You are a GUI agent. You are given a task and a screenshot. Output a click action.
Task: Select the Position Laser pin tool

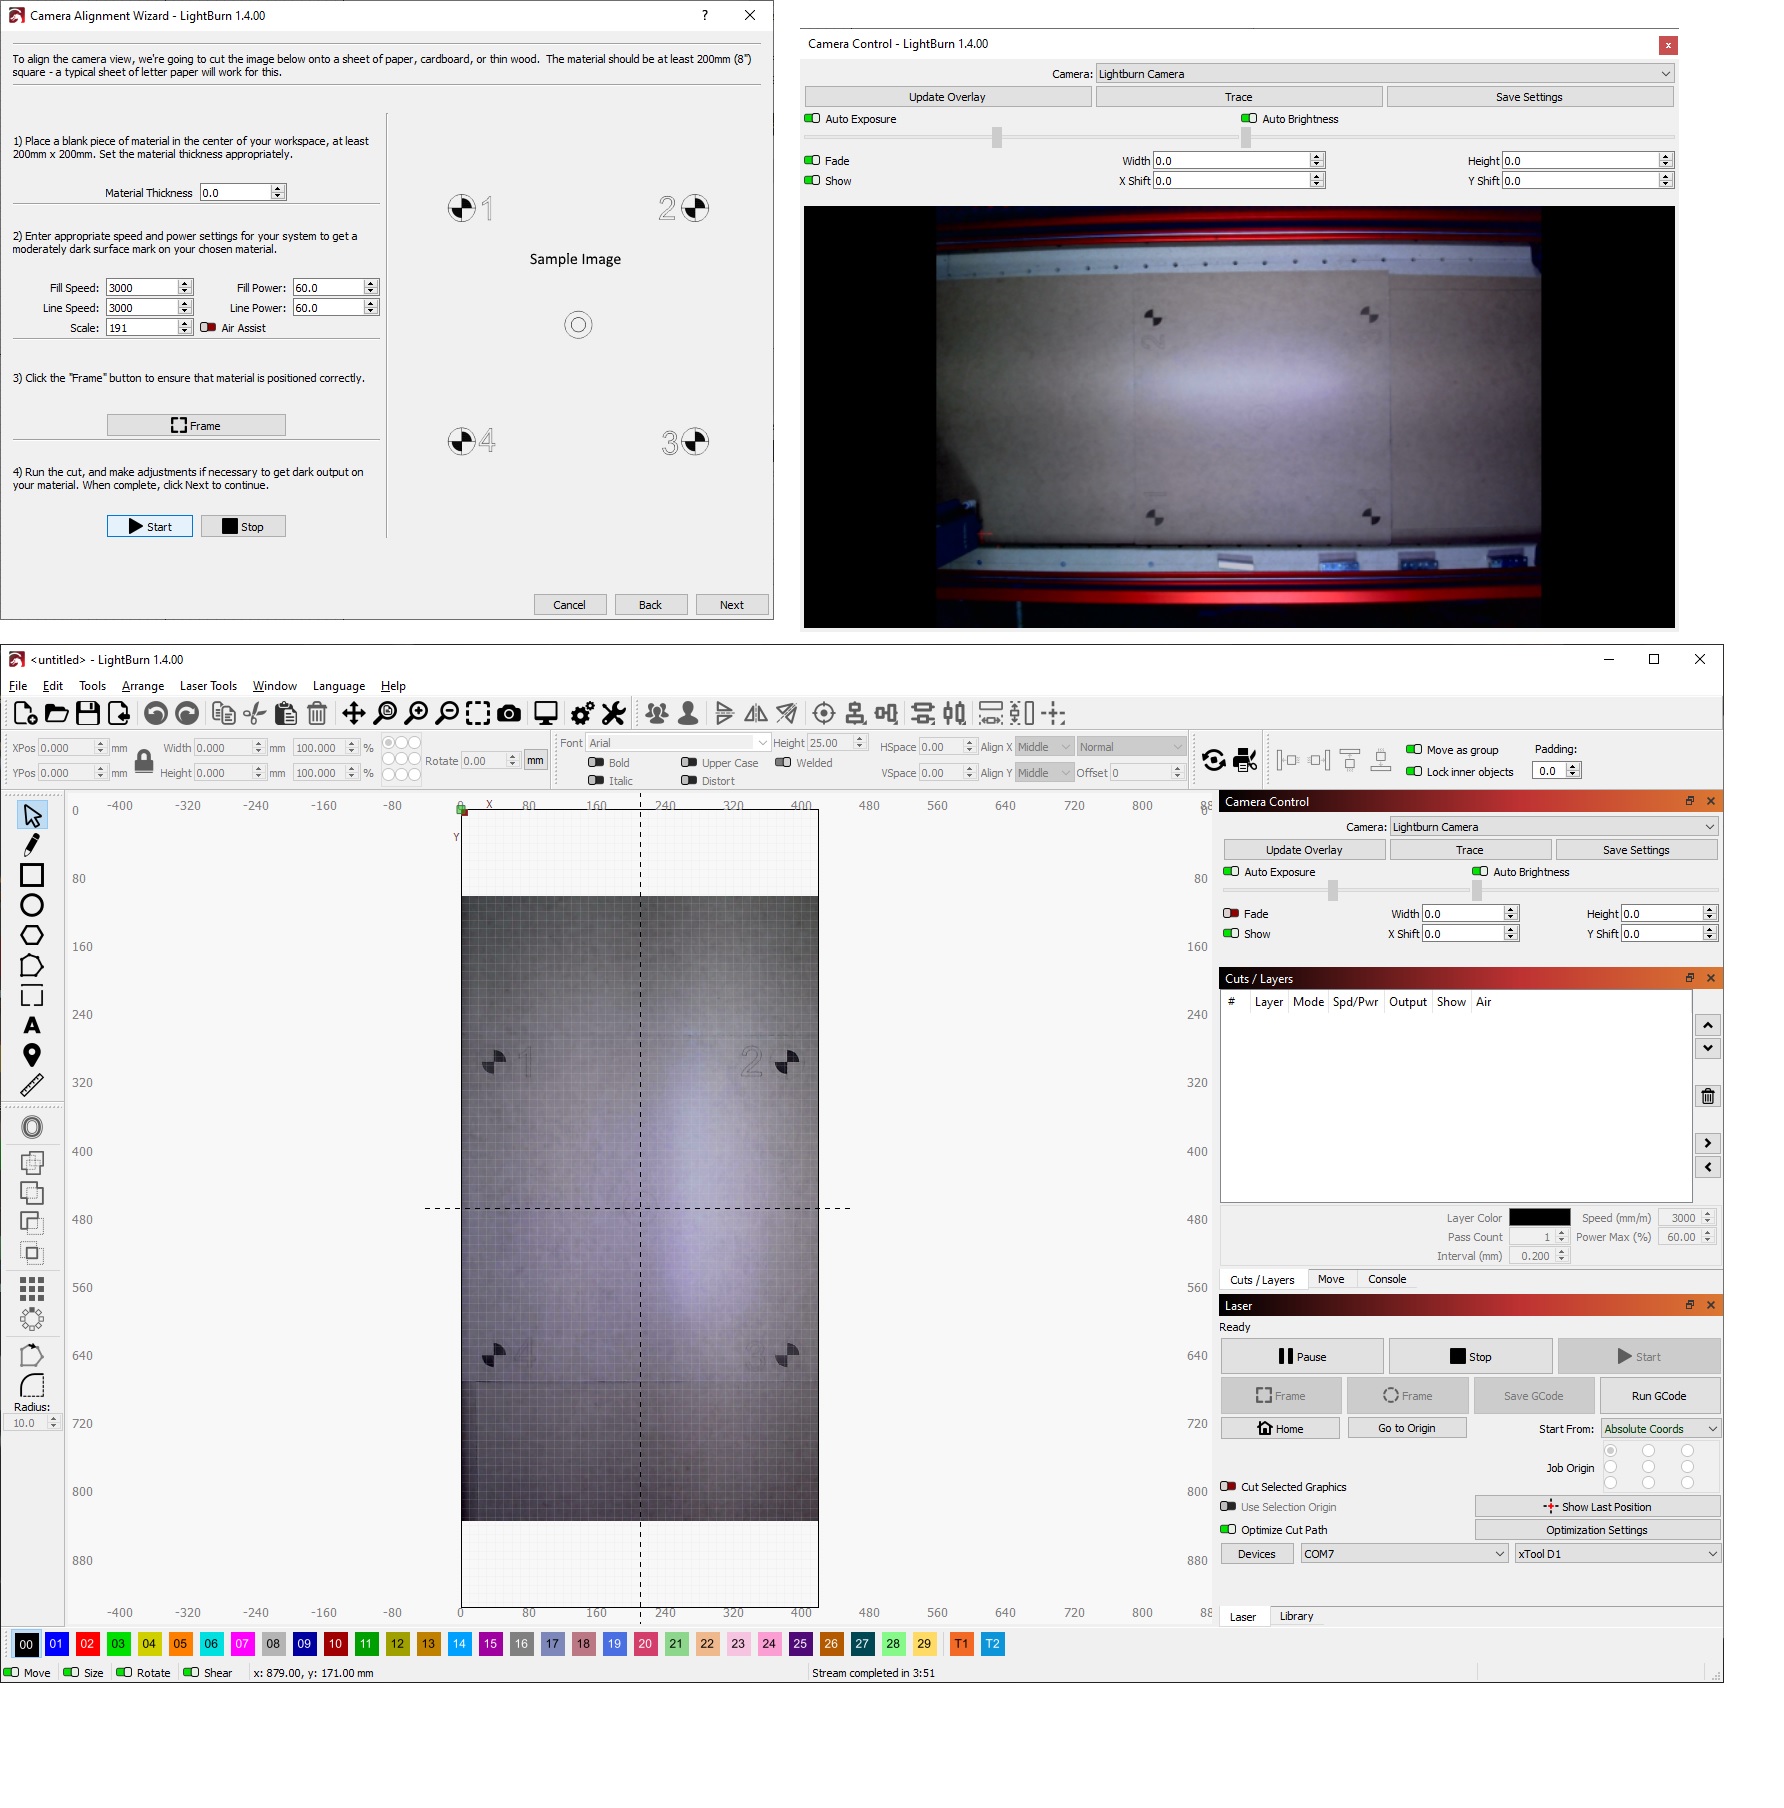point(32,1055)
